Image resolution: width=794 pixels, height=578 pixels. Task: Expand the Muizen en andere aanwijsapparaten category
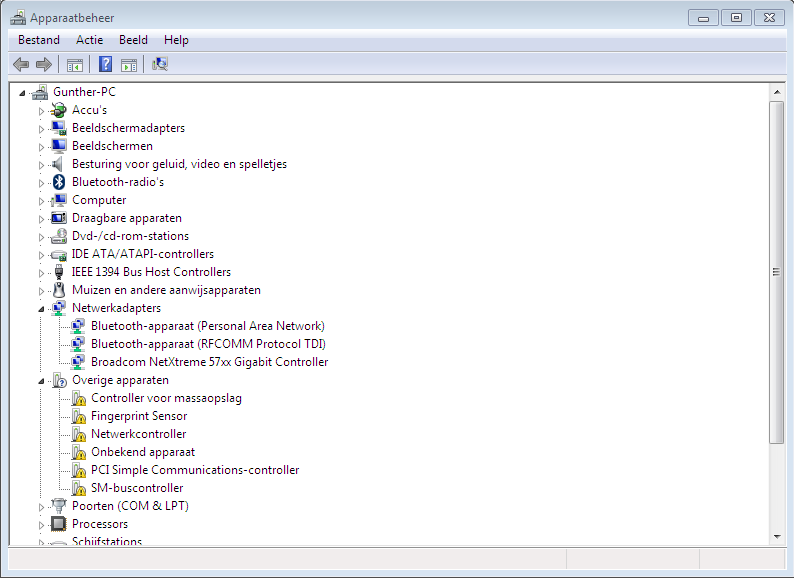[x=42, y=291]
